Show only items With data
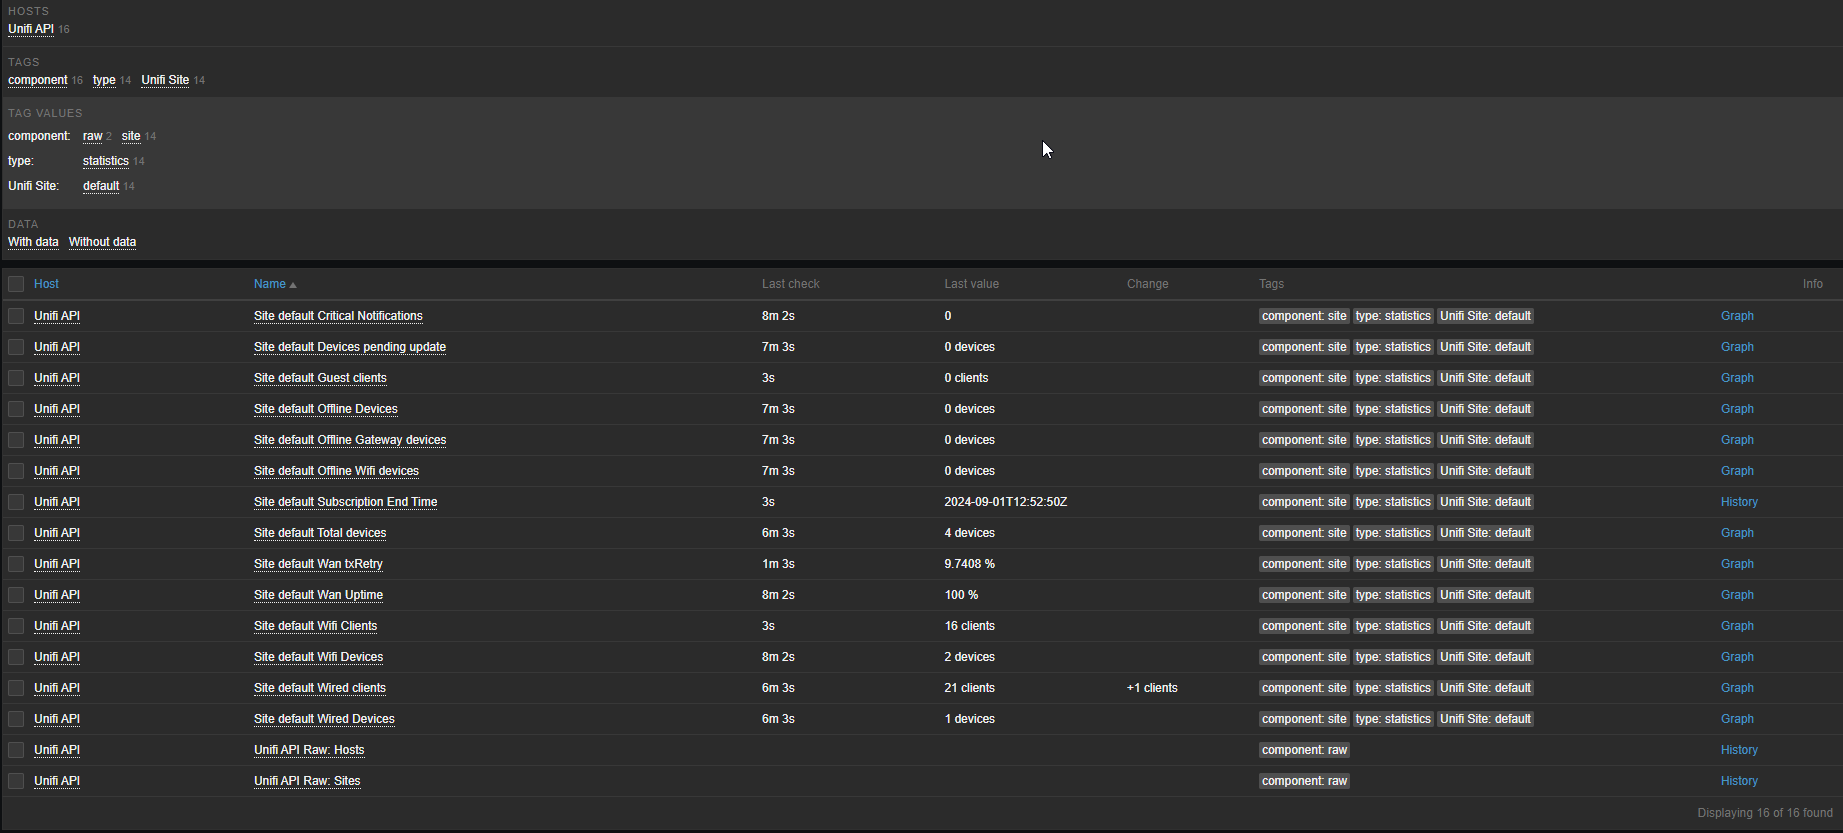1843x833 pixels. (x=33, y=242)
